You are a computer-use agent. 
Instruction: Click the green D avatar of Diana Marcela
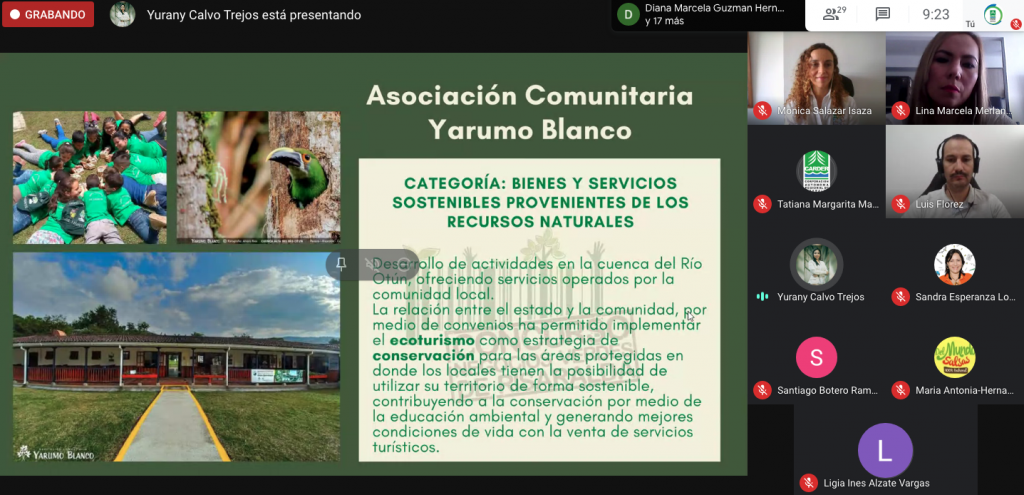(x=628, y=14)
